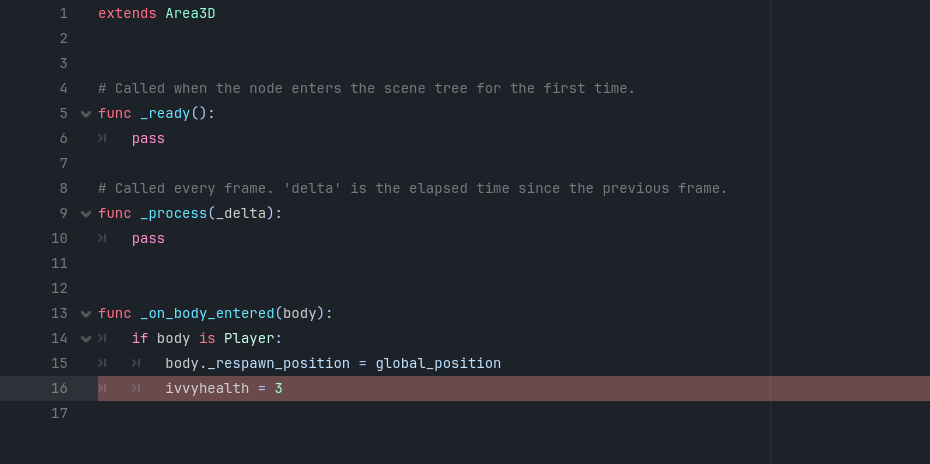Click line number 17 in the gutter
This screenshot has width=930, height=464.
coord(59,413)
